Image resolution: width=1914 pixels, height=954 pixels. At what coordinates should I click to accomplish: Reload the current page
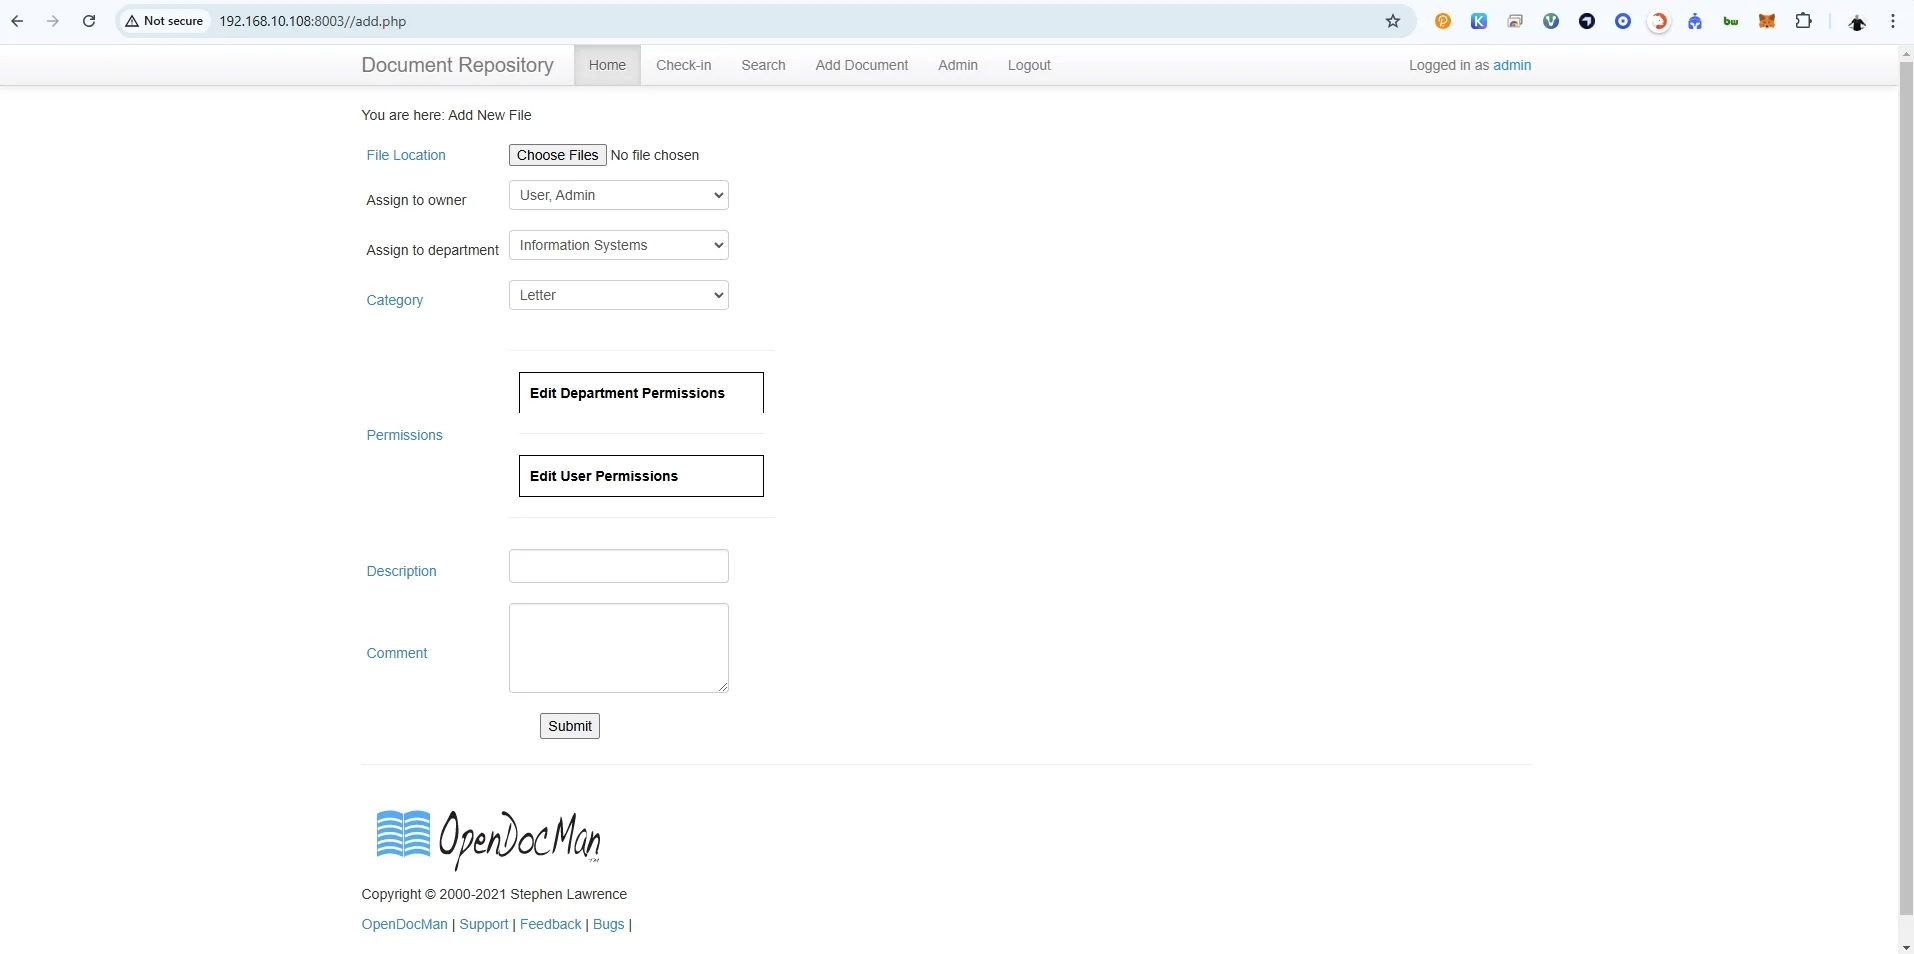pyautogui.click(x=89, y=21)
